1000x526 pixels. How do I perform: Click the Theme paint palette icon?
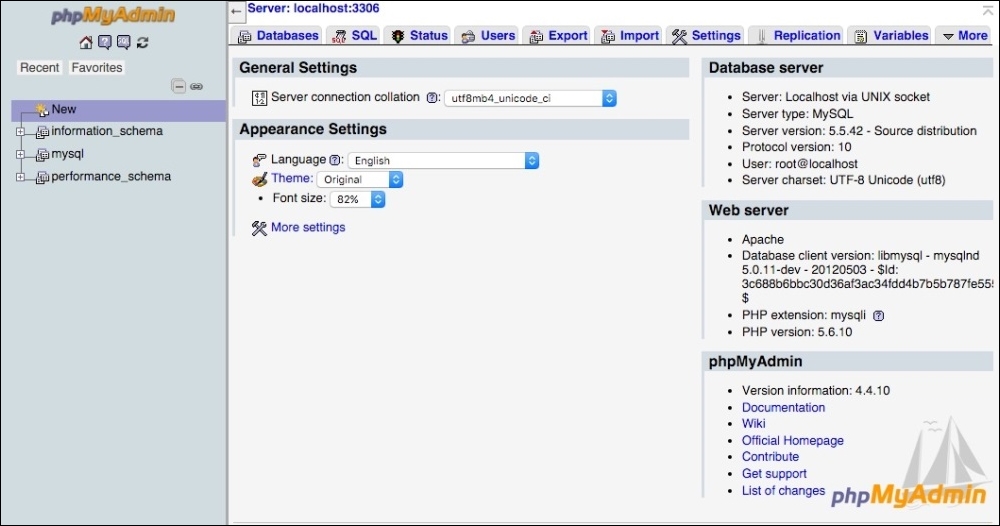(x=259, y=179)
